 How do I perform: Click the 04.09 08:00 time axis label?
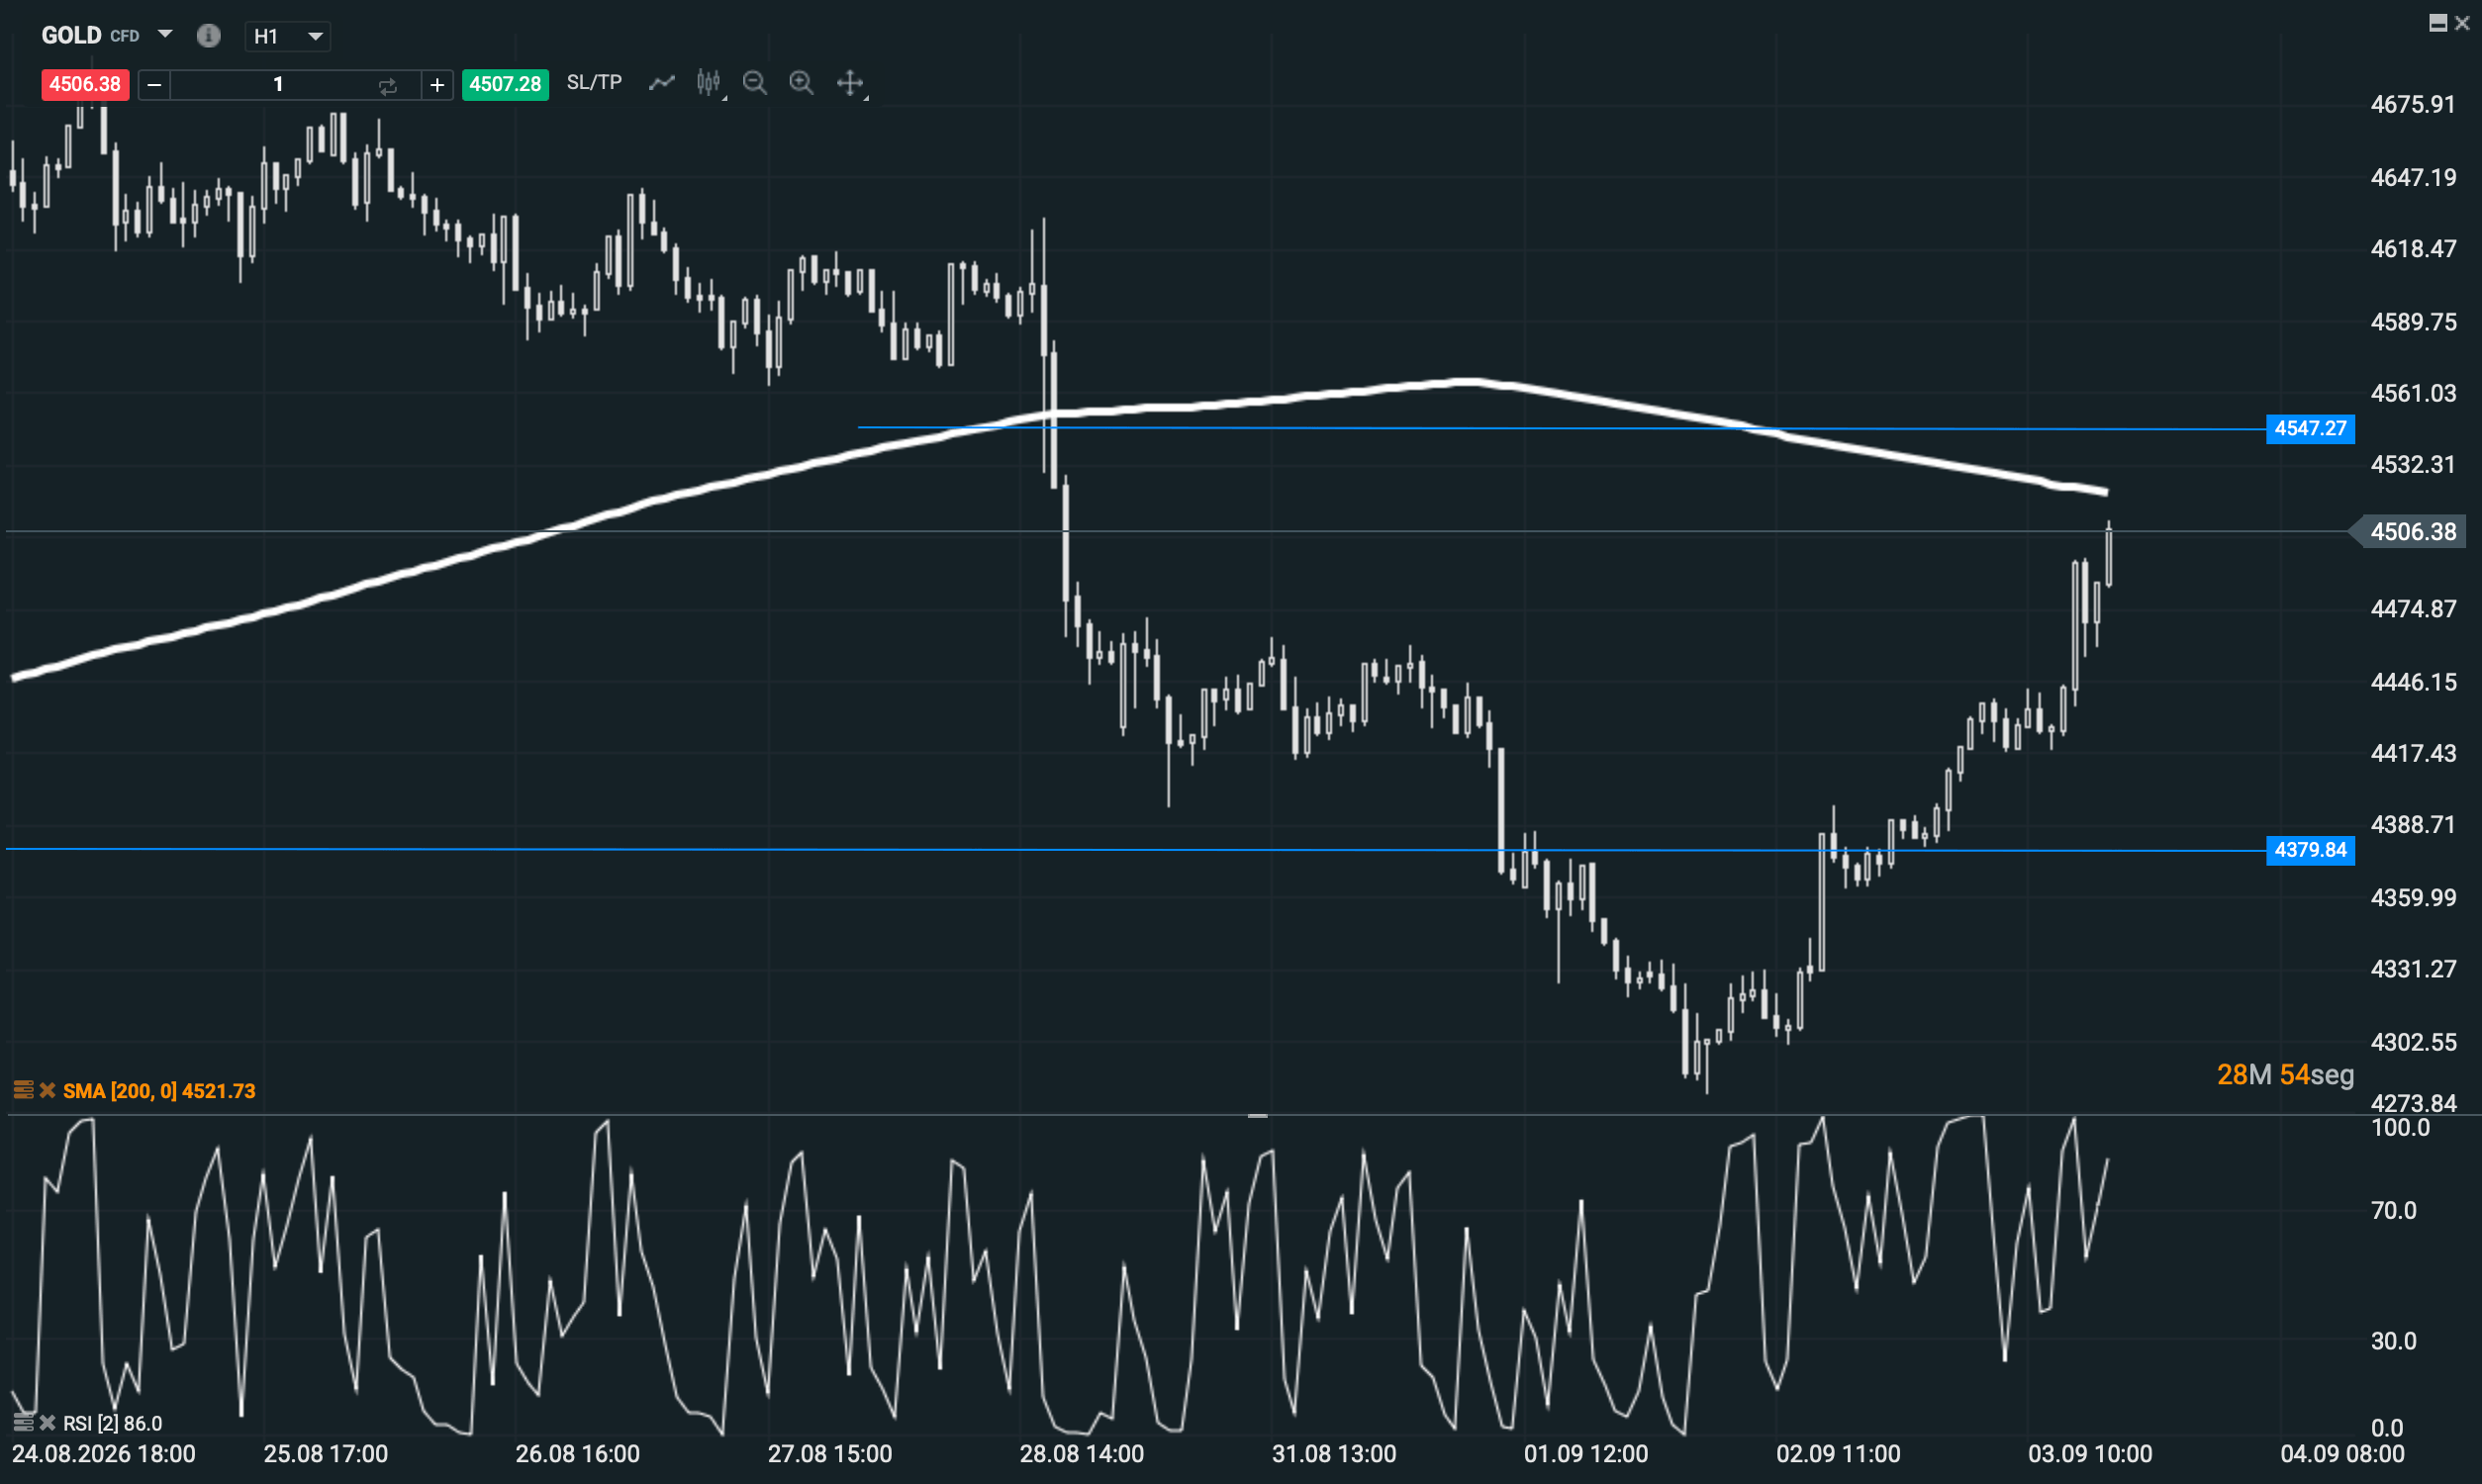[x=2342, y=1454]
